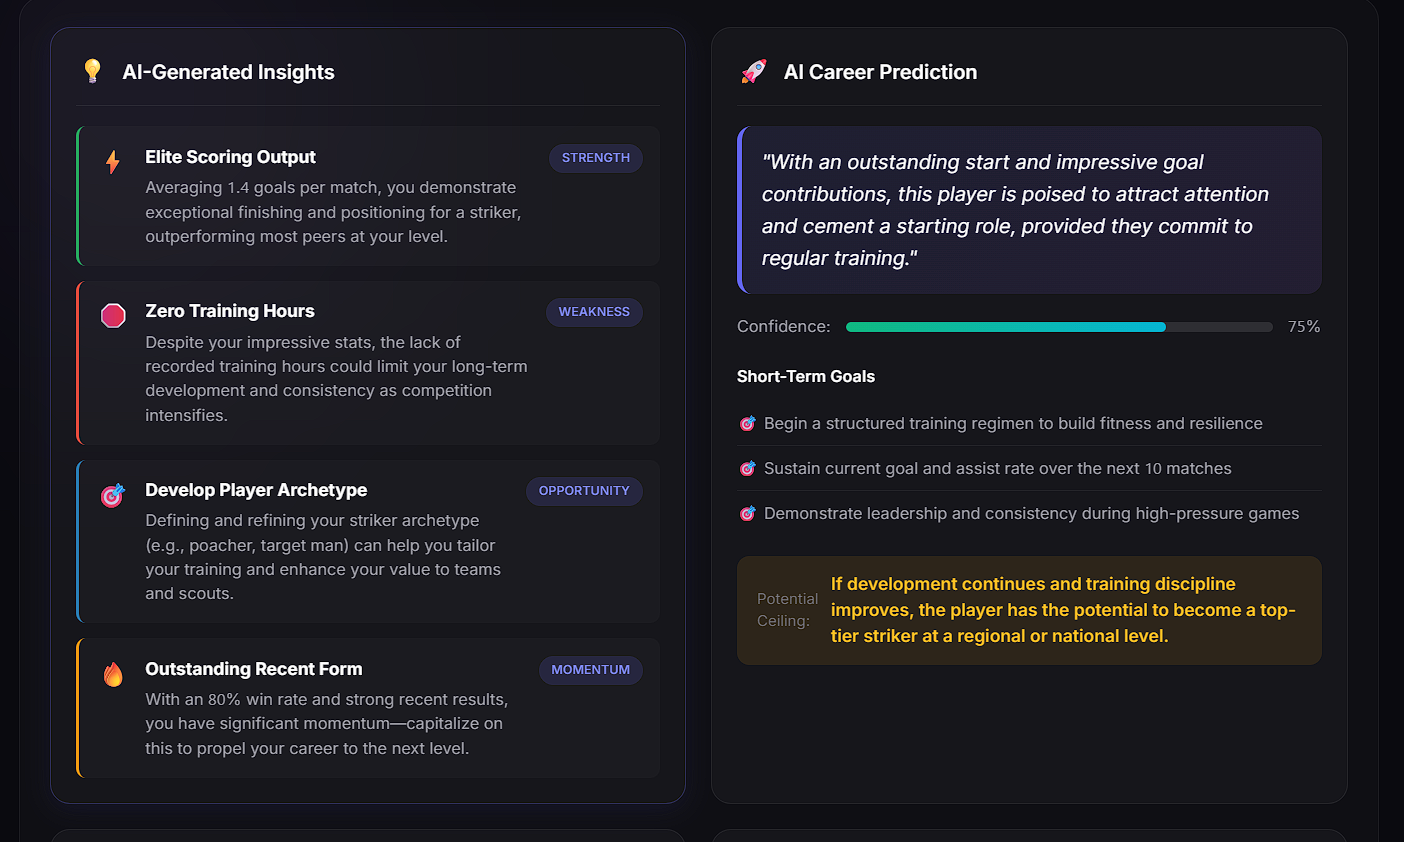Select the flame icon on Outstanding Recent Form
The height and width of the screenshot is (842, 1404).
click(x=113, y=672)
